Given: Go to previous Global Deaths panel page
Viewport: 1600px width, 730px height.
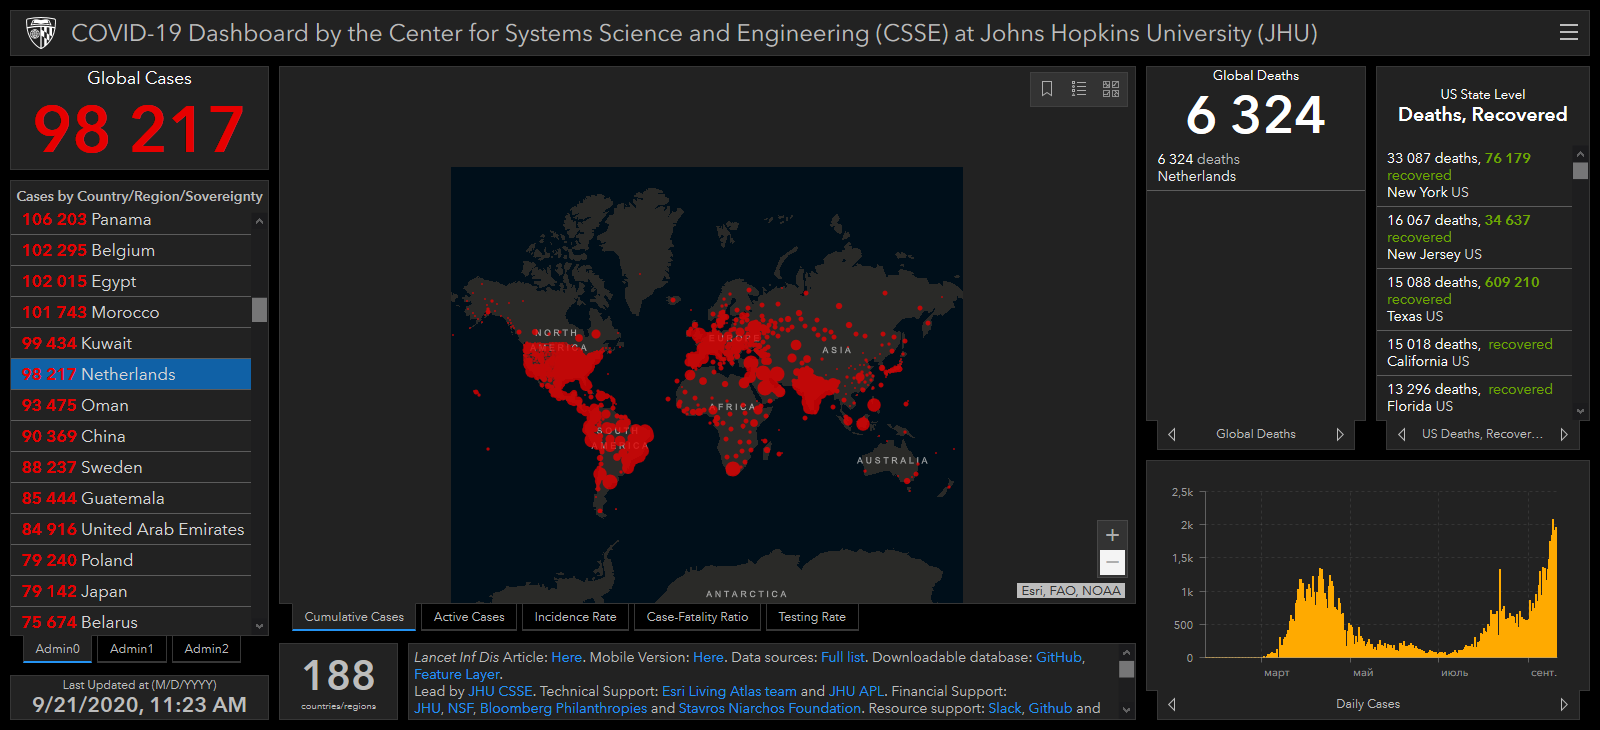Looking at the screenshot, I should point(1172,434).
